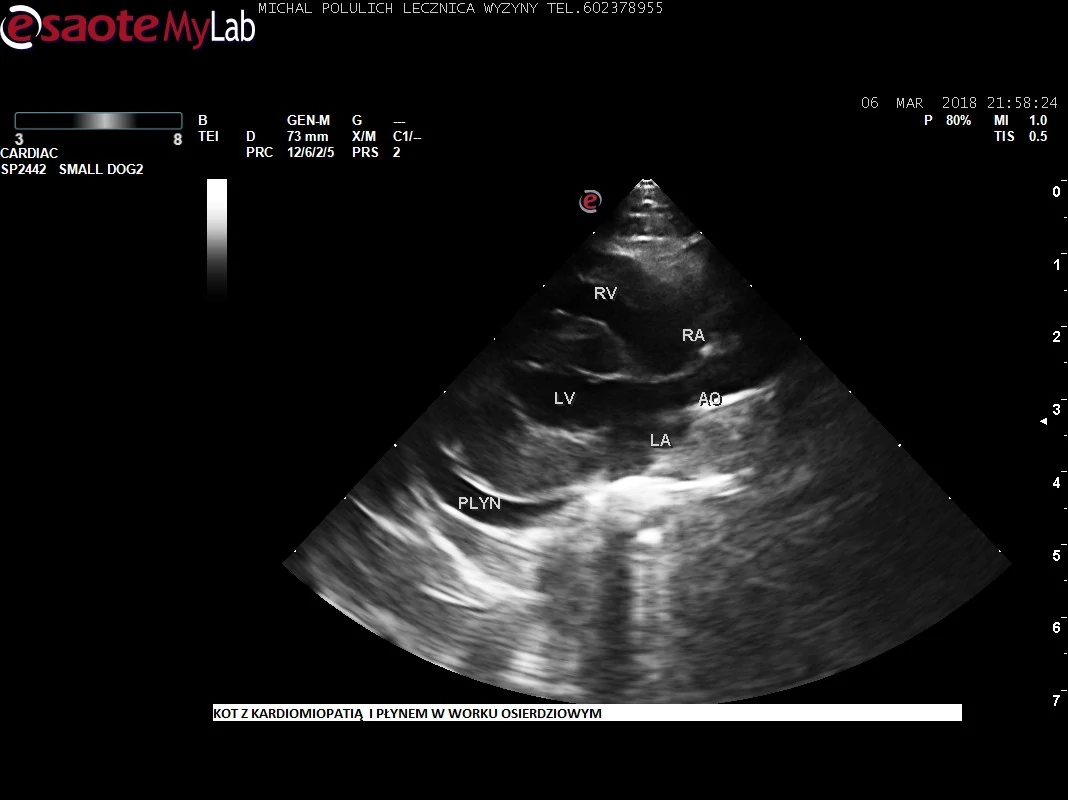The image size is (1068, 800).
Task: Click the TEI mode label
Action: [x=208, y=136]
